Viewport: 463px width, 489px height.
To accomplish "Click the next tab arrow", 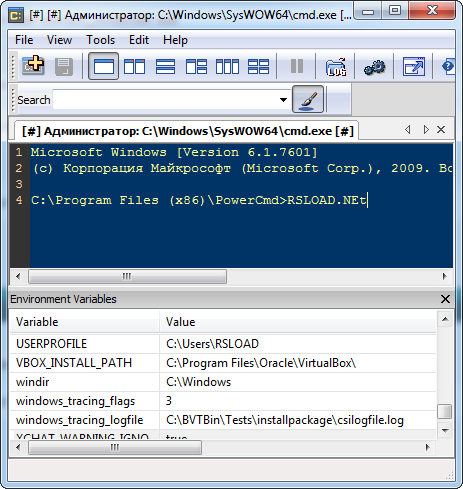I will 426,129.
